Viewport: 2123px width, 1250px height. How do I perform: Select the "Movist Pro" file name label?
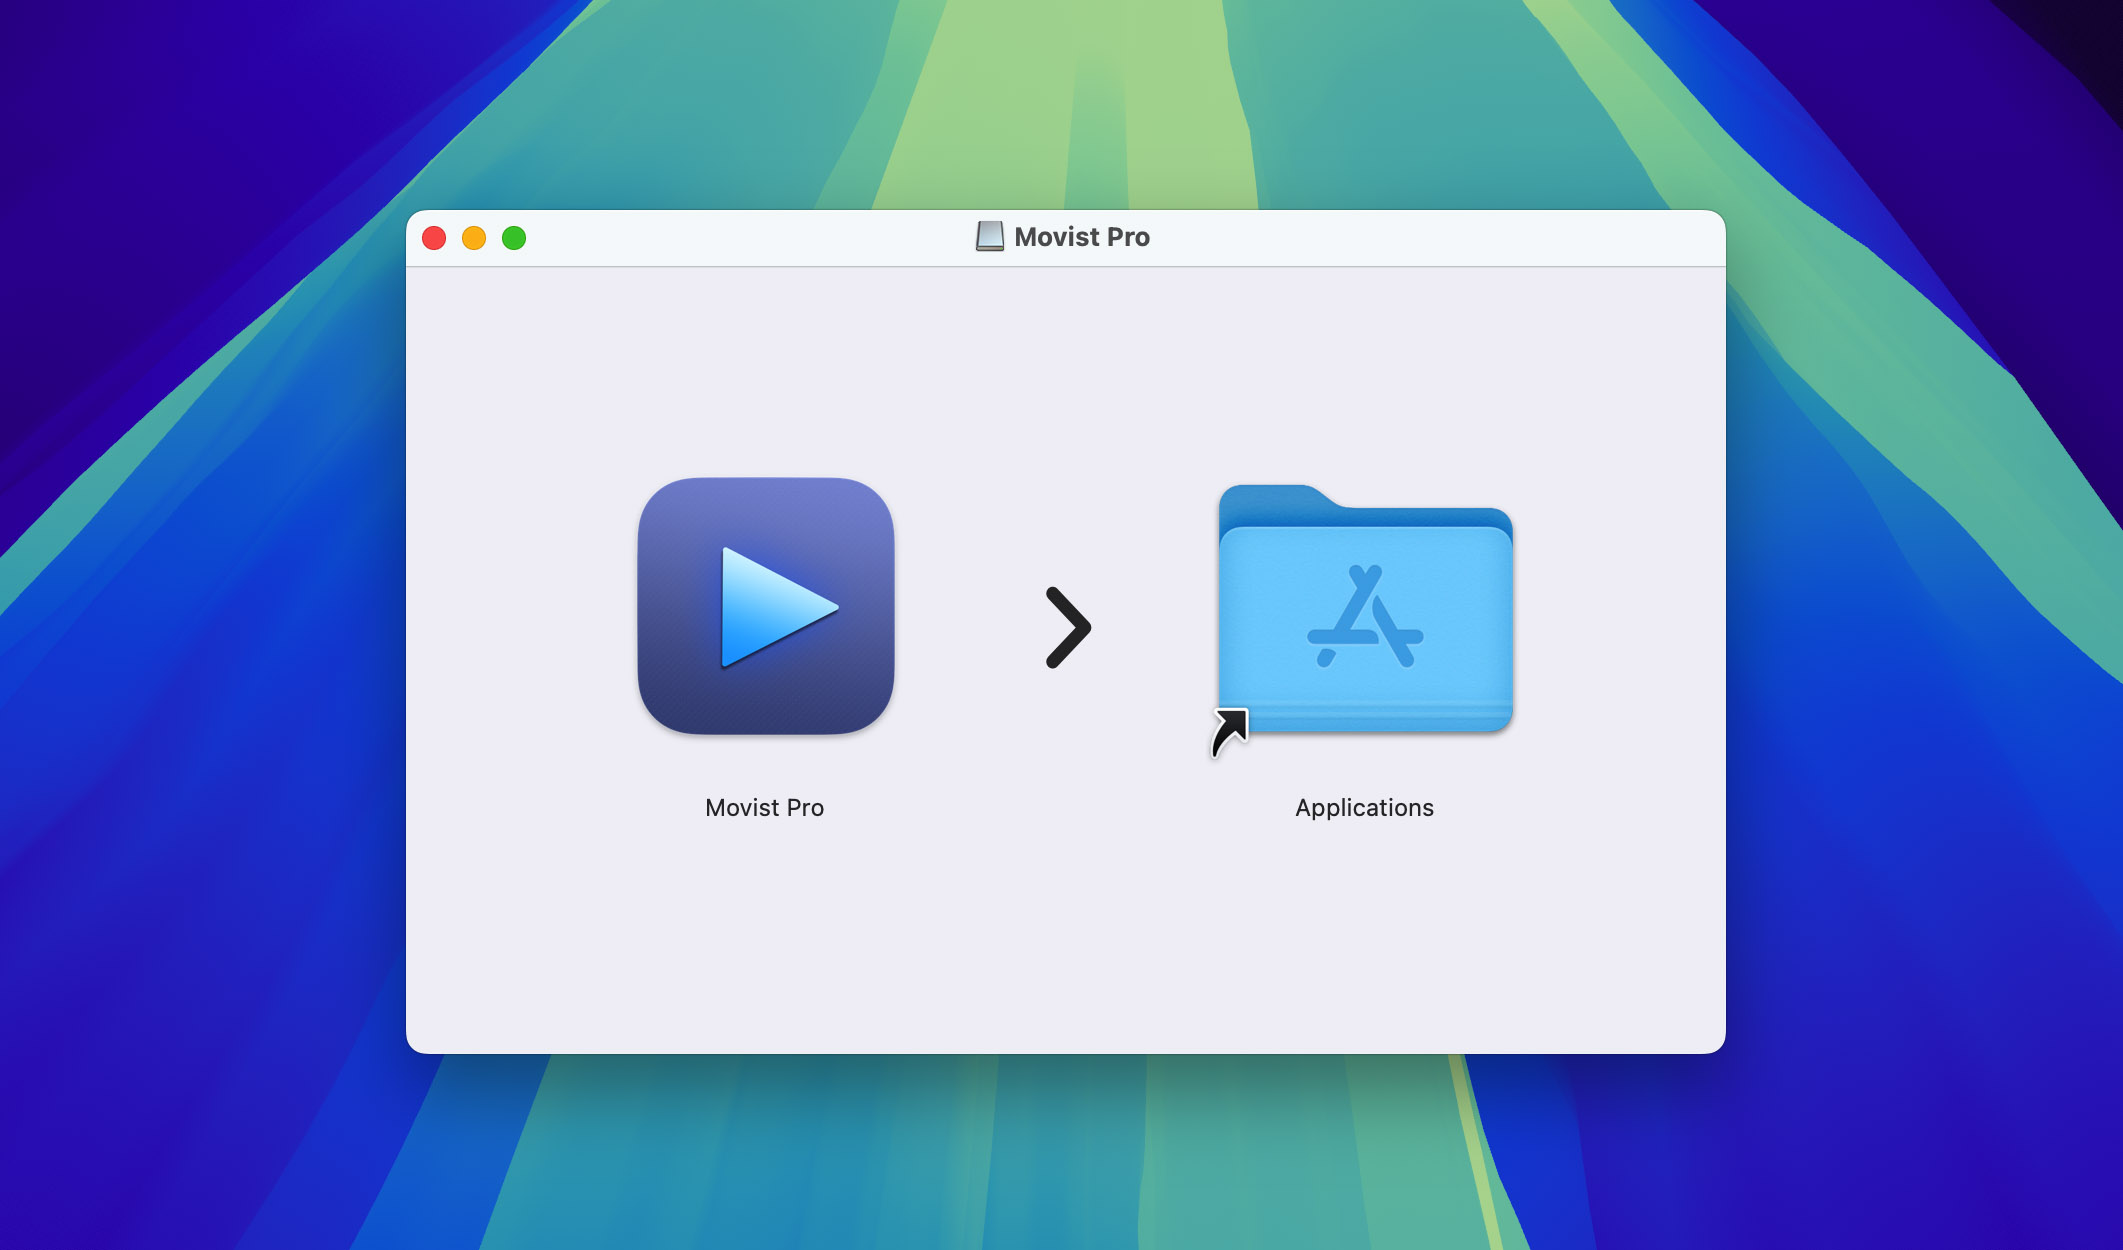[764, 808]
